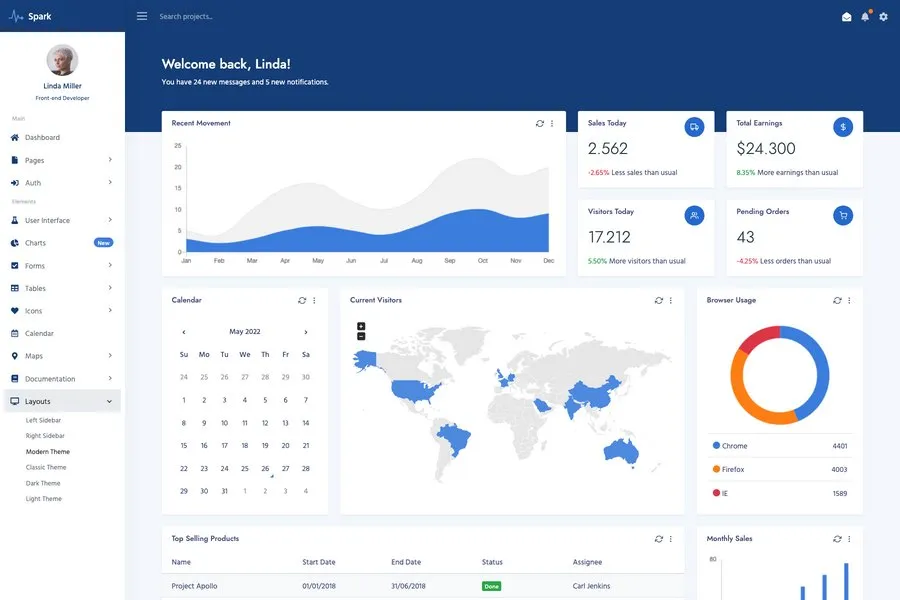Screen dimensions: 900x600
Task: Open the messages envelope icon
Action: pyautogui.click(x=846, y=17)
